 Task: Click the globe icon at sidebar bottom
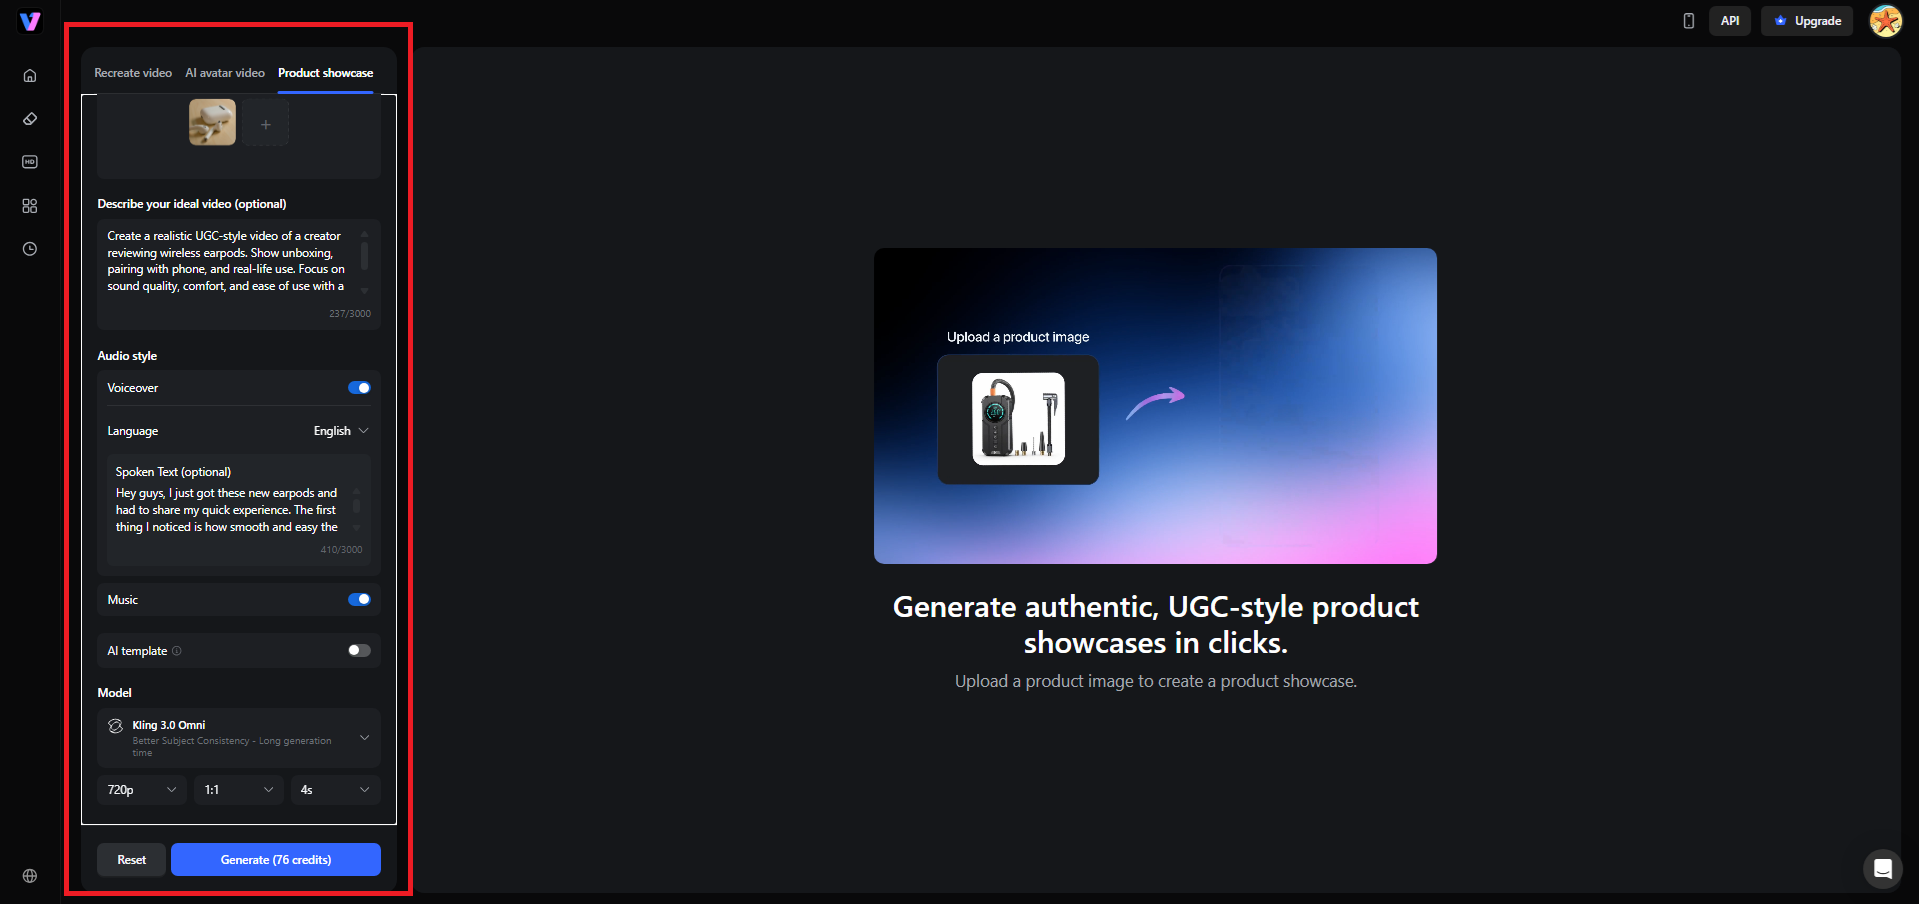(30, 875)
